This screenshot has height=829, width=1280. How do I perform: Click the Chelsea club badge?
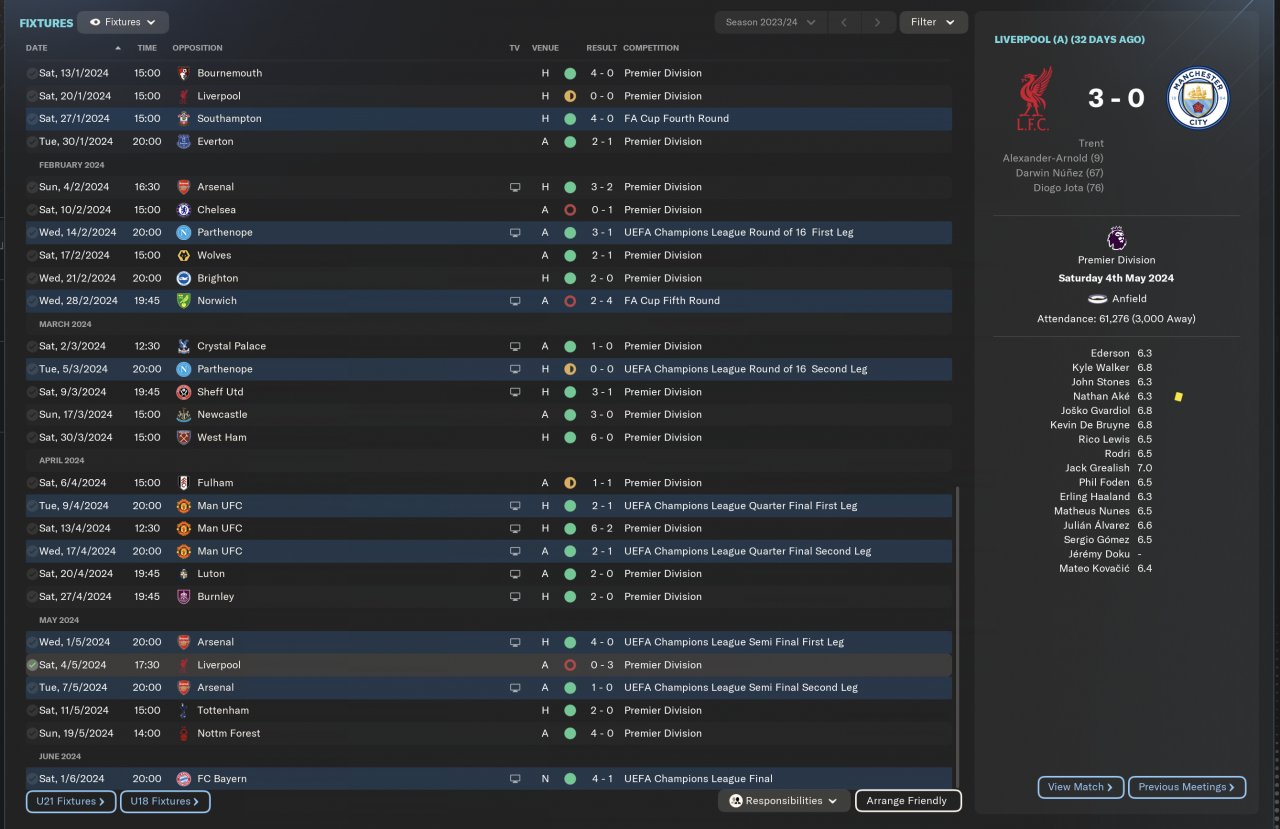point(183,210)
